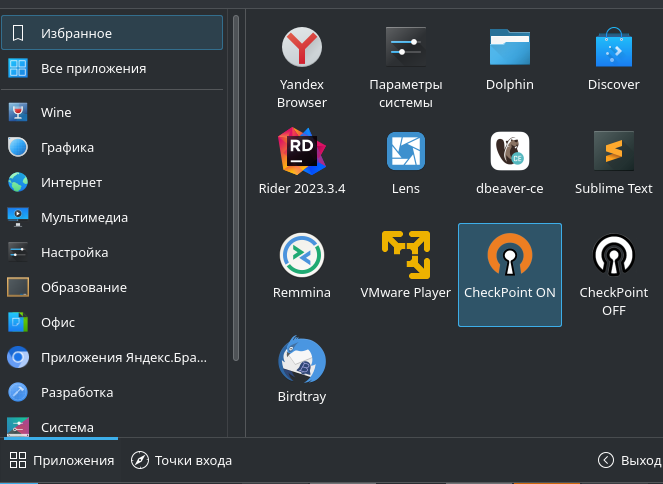Click the category list scrollbar
This screenshot has height=484, width=663.
click(x=236, y=188)
